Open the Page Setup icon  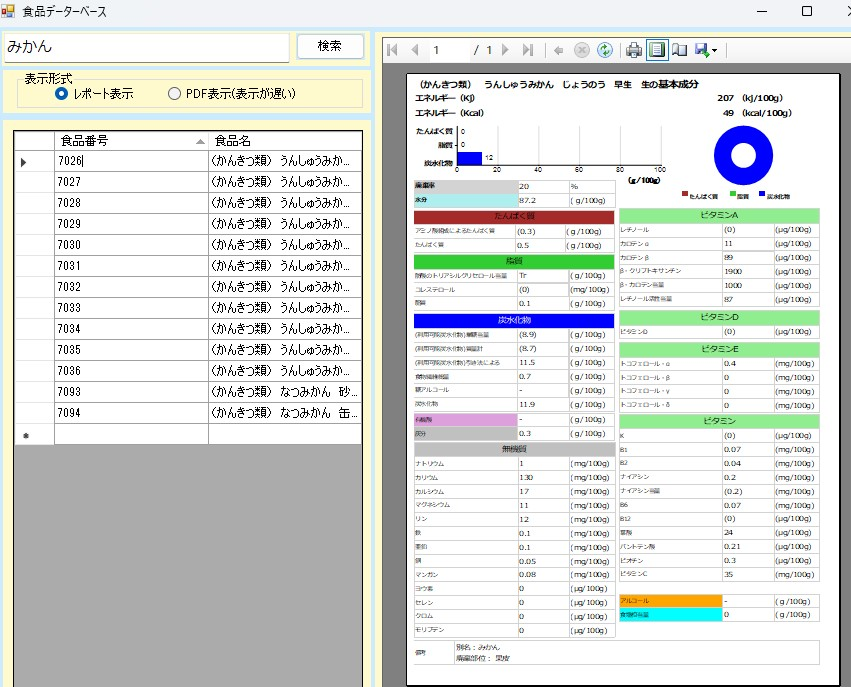pos(680,50)
